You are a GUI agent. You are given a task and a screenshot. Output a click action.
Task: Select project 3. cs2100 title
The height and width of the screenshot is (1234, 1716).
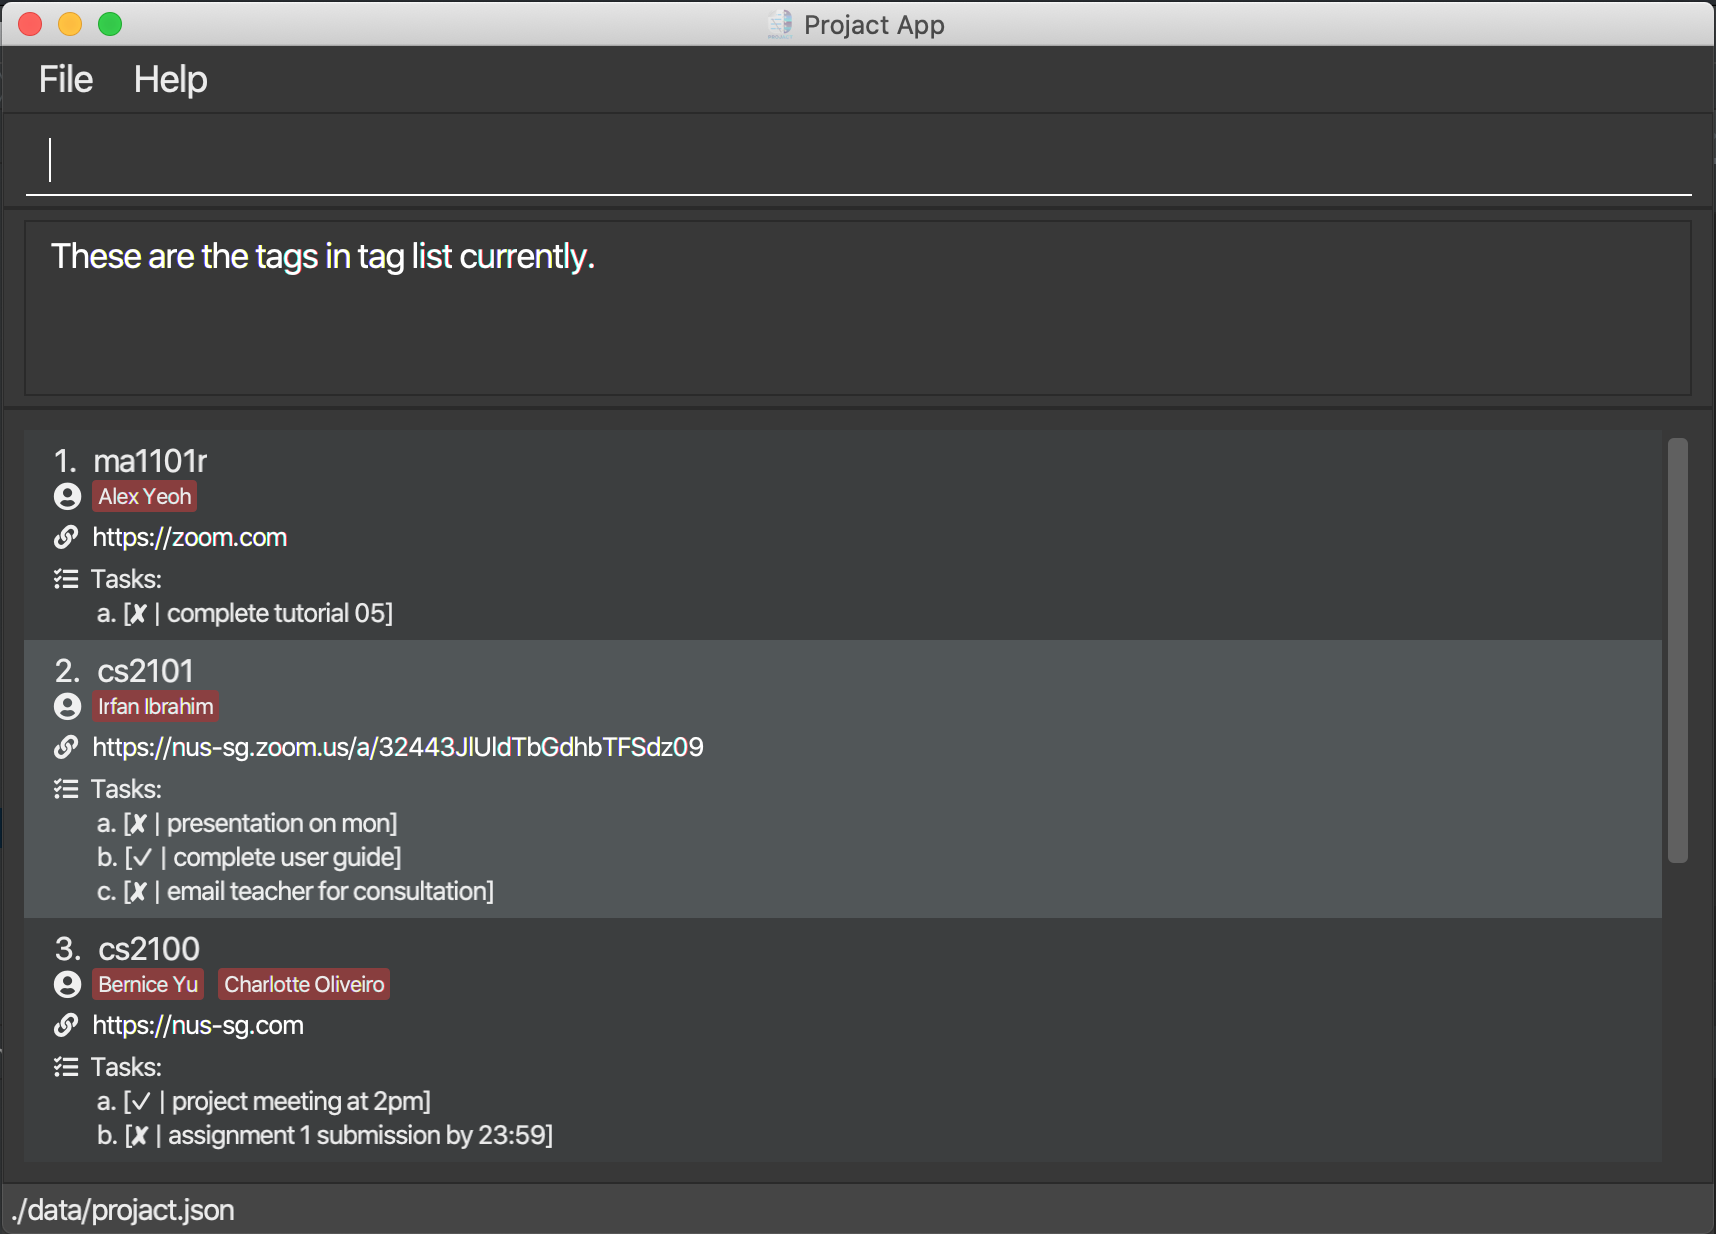point(128,949)
